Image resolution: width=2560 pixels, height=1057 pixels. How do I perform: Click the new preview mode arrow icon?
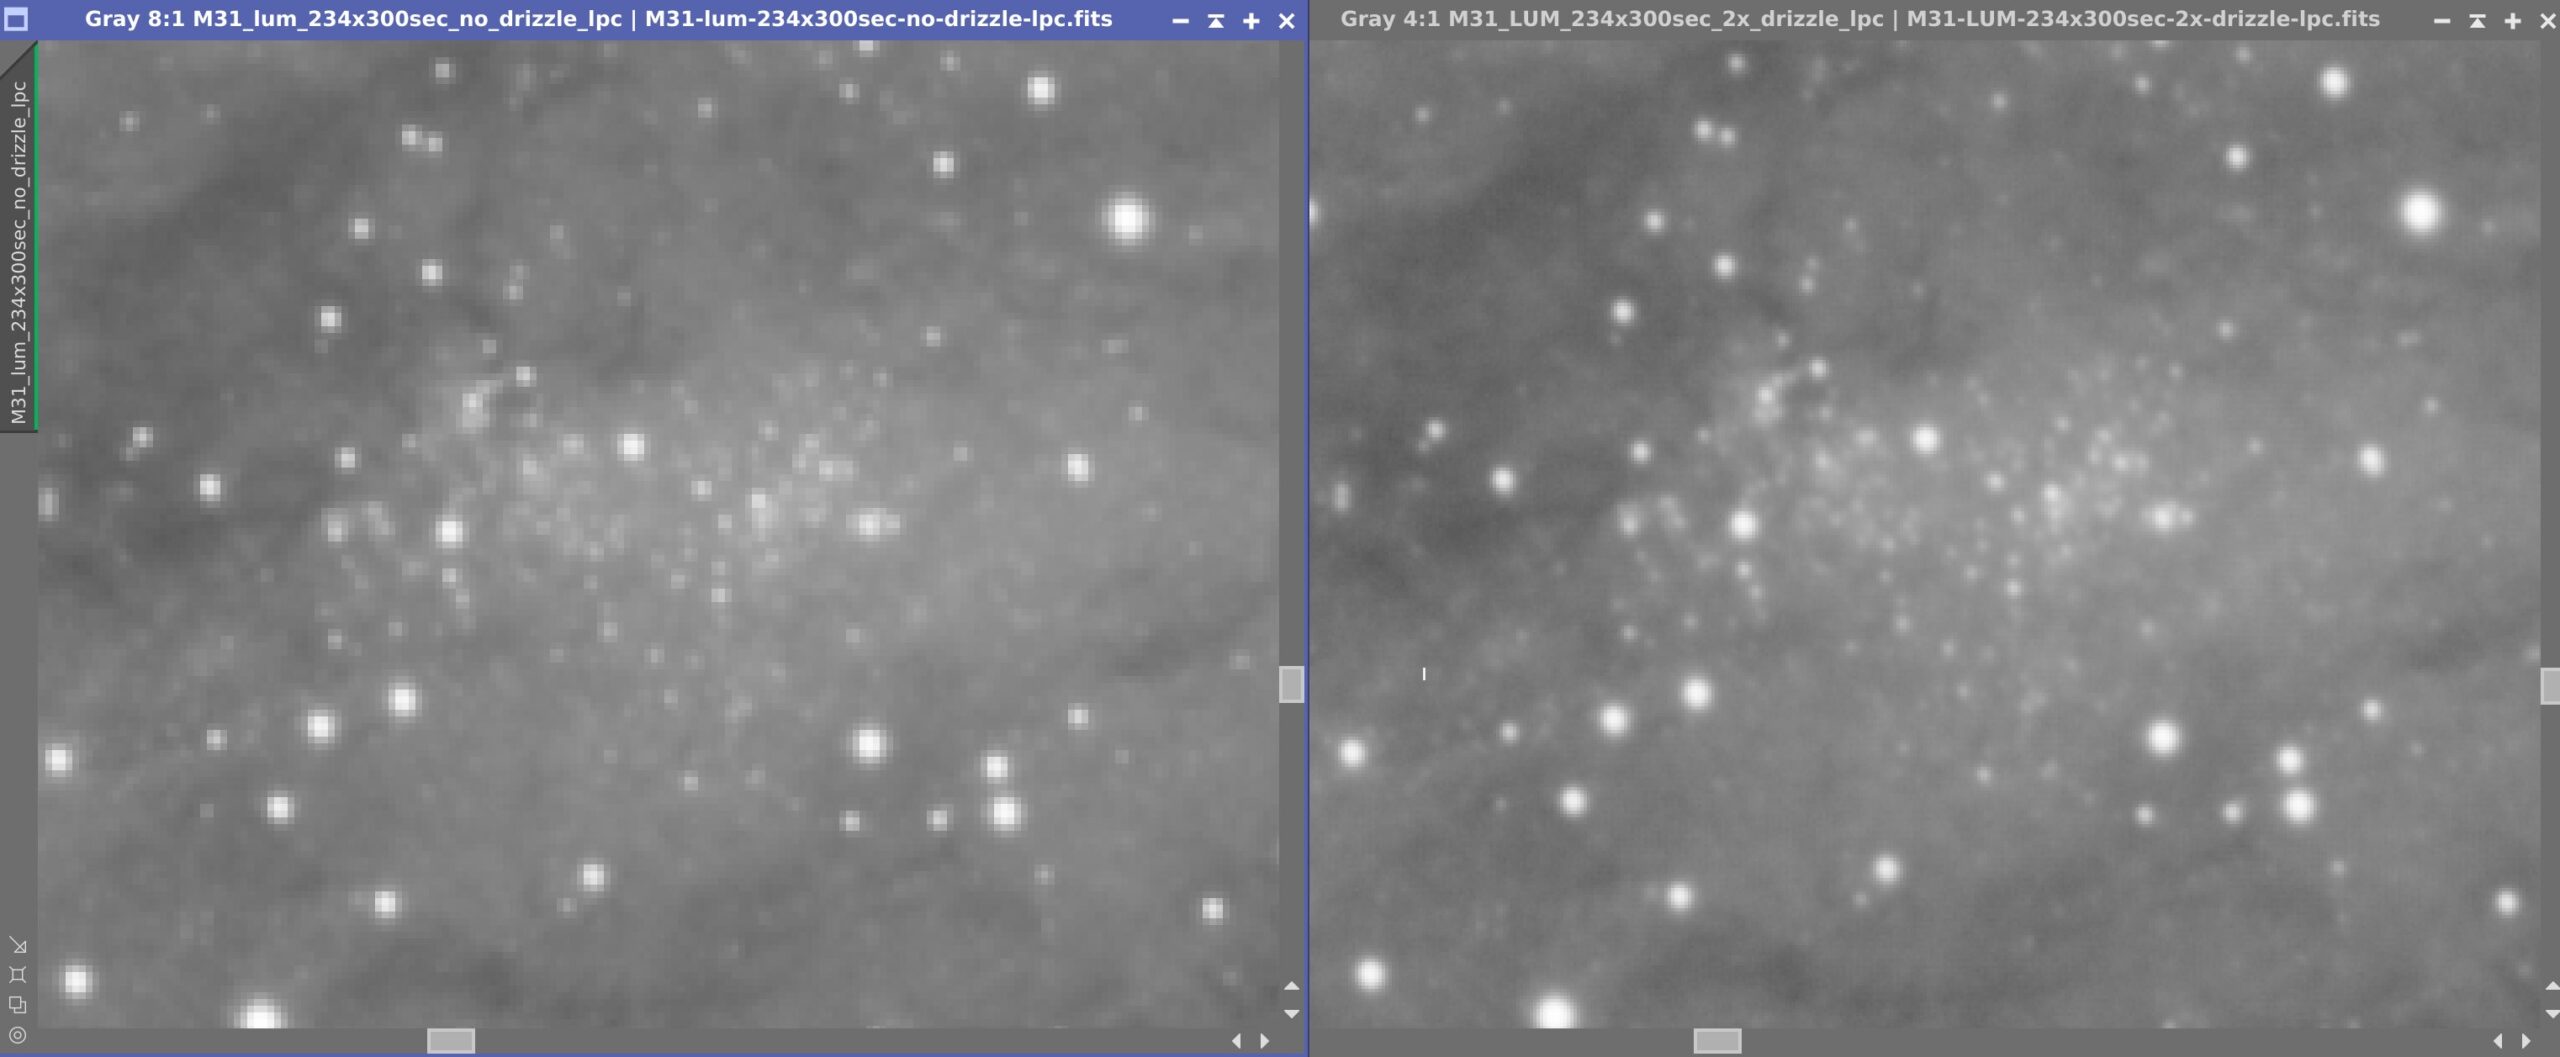pyautogui.click(x=18, y=945)
